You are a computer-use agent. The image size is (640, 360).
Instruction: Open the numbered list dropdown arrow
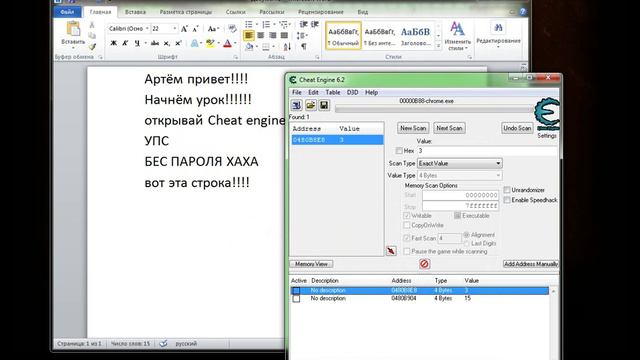[274, 24]
